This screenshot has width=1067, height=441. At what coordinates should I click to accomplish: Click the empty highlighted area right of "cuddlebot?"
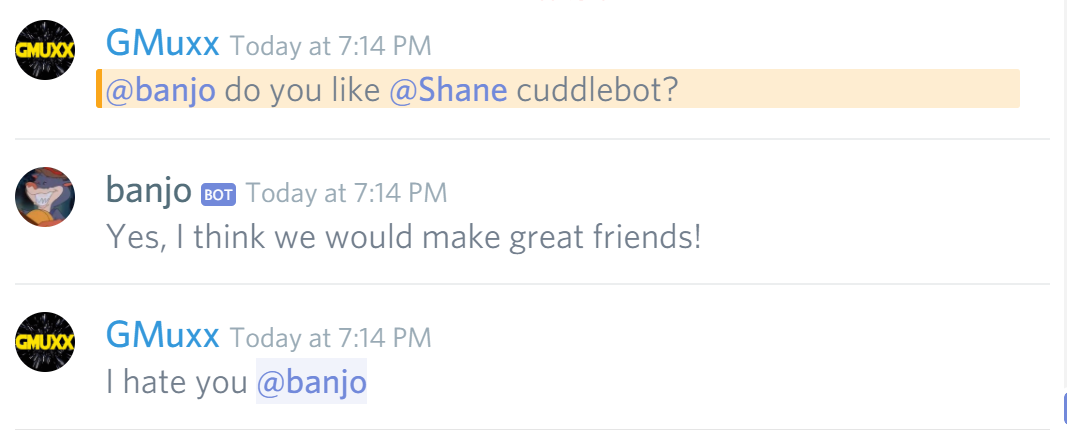850,90
